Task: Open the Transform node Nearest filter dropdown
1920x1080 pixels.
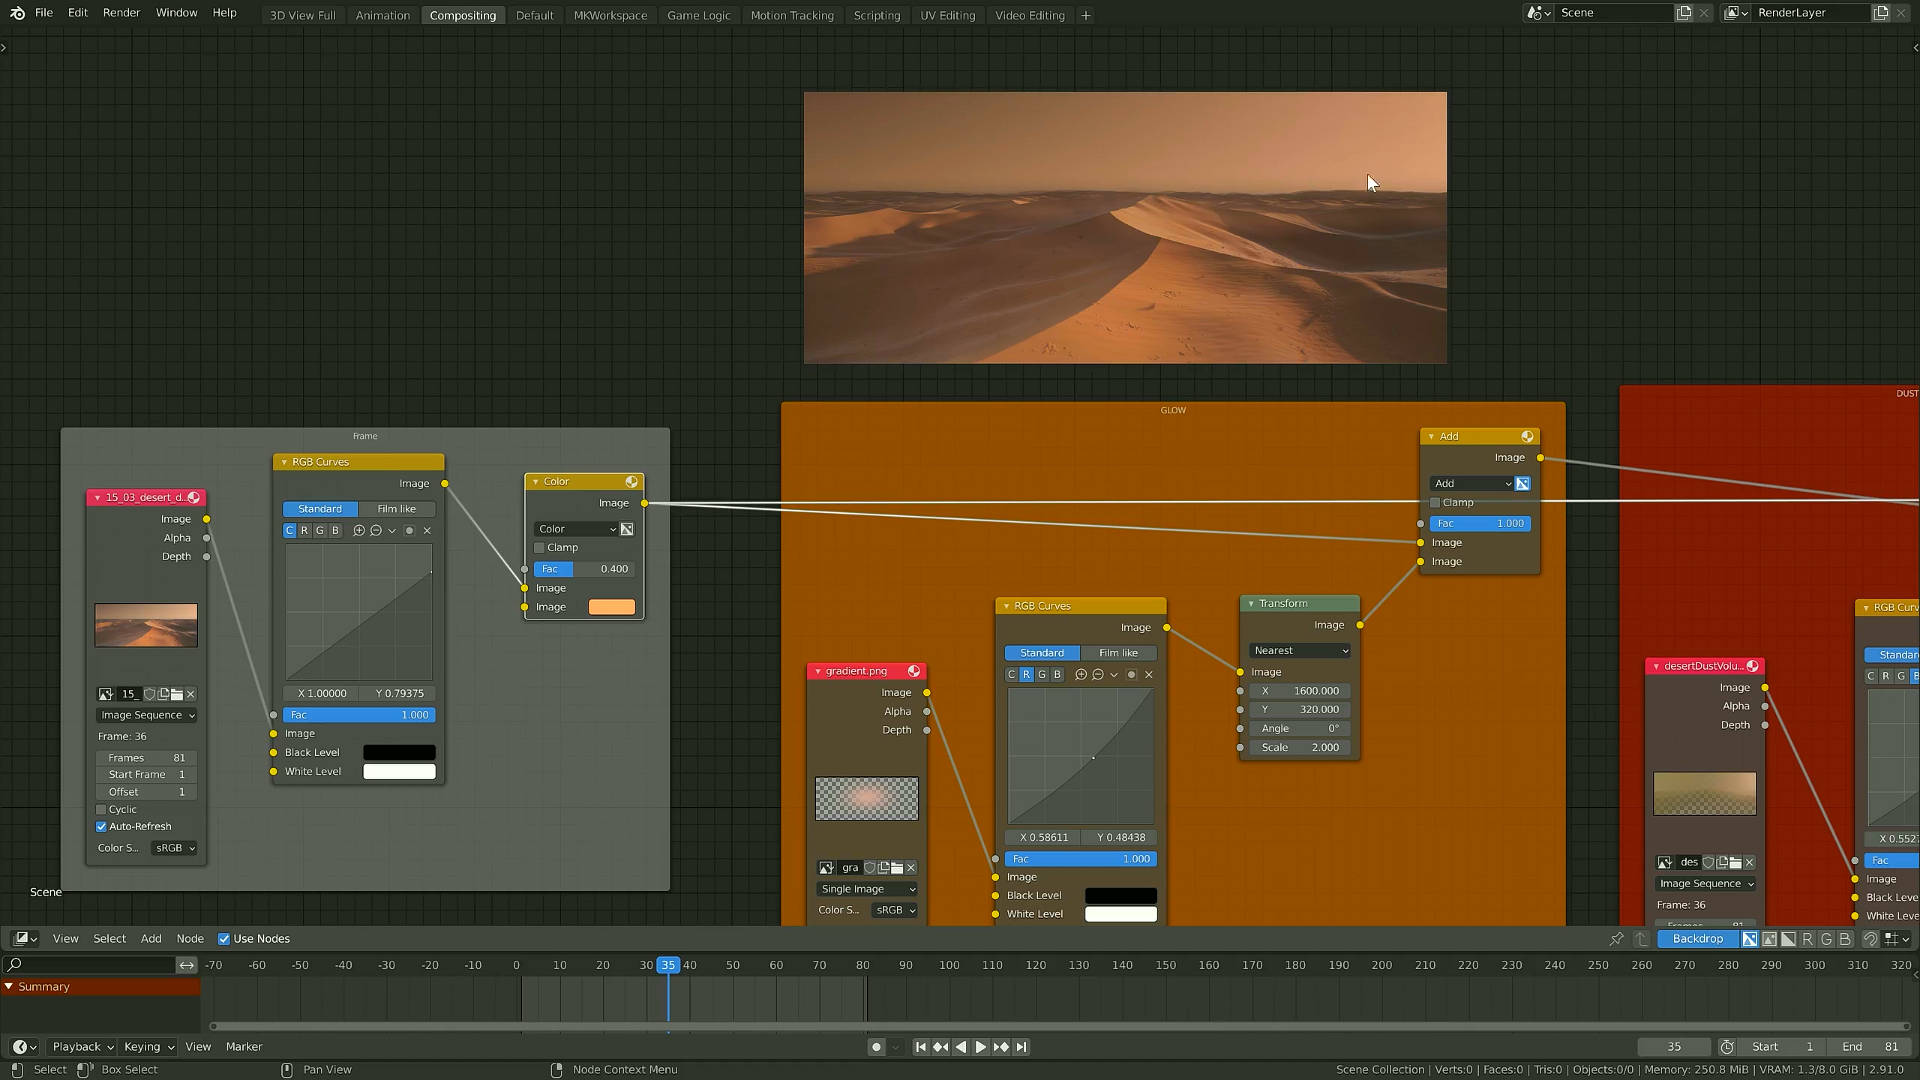Action: [x=1300, y=651]
